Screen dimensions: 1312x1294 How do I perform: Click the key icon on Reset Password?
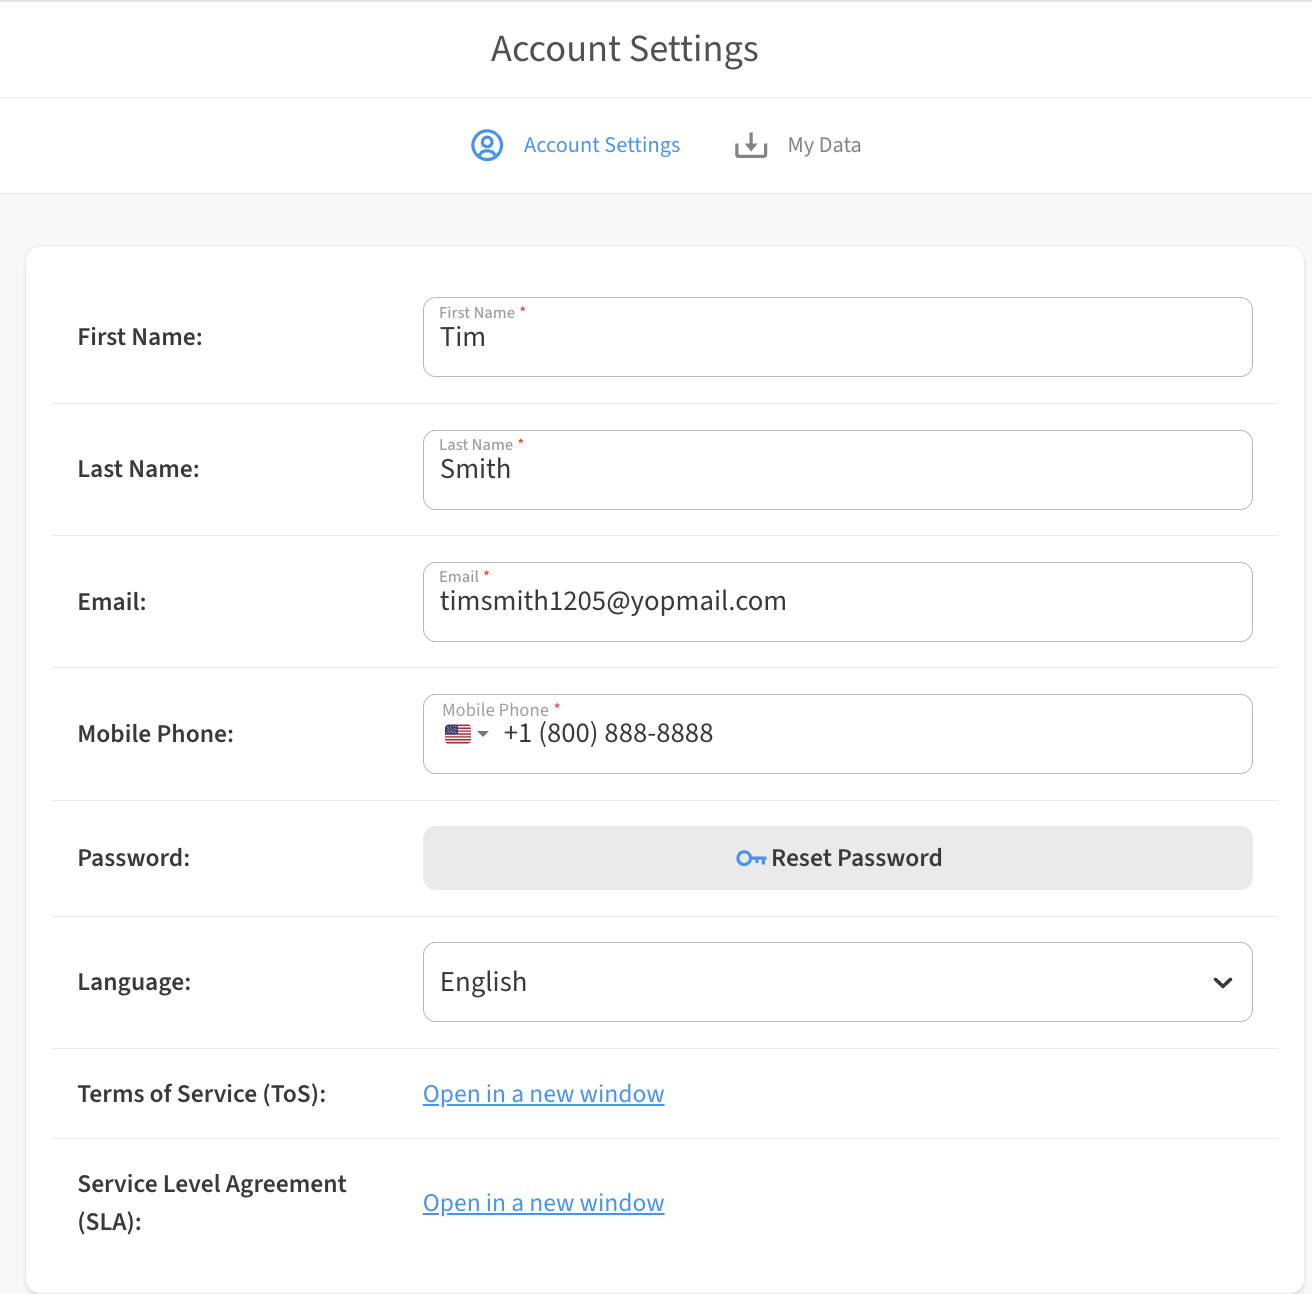(x=750, y=858)
